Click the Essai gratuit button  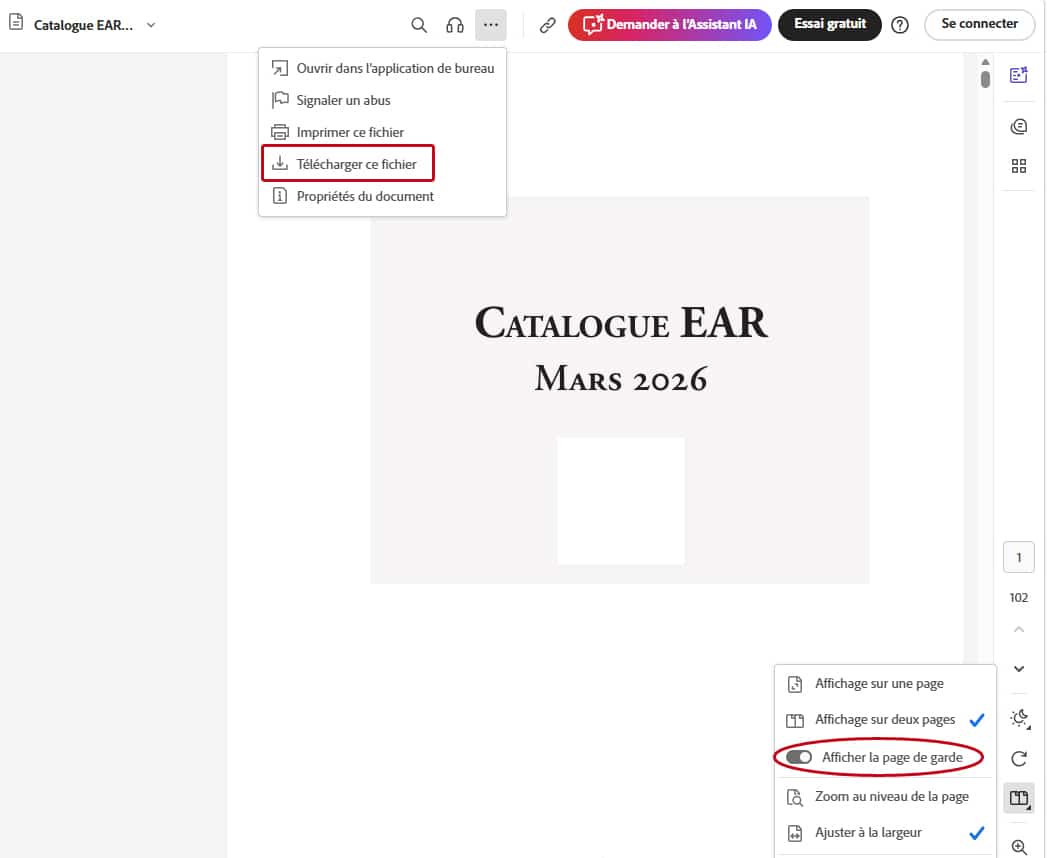tap(829, 24)
